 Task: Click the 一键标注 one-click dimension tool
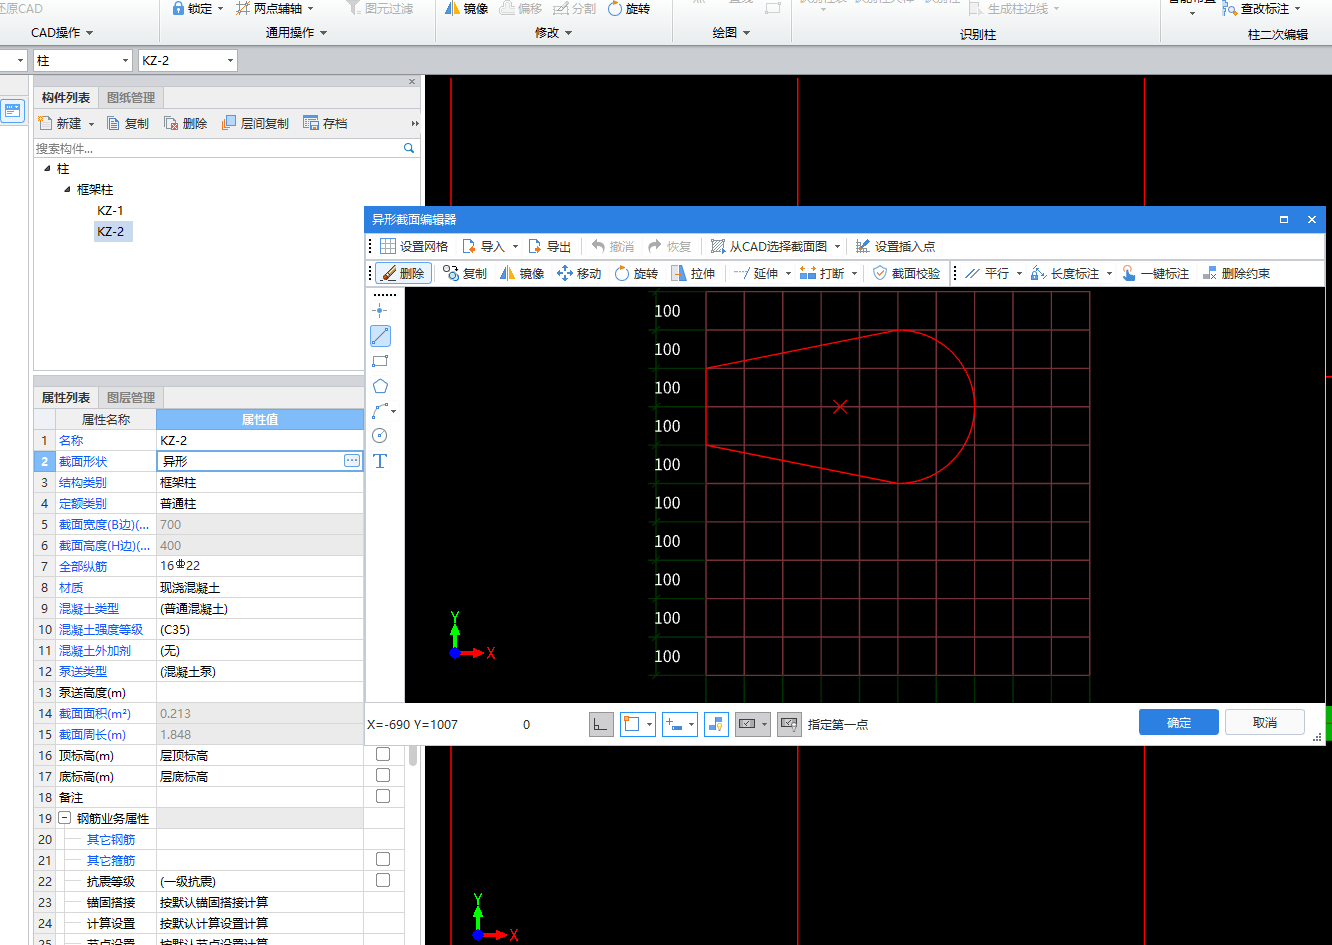pos(1155,273)
